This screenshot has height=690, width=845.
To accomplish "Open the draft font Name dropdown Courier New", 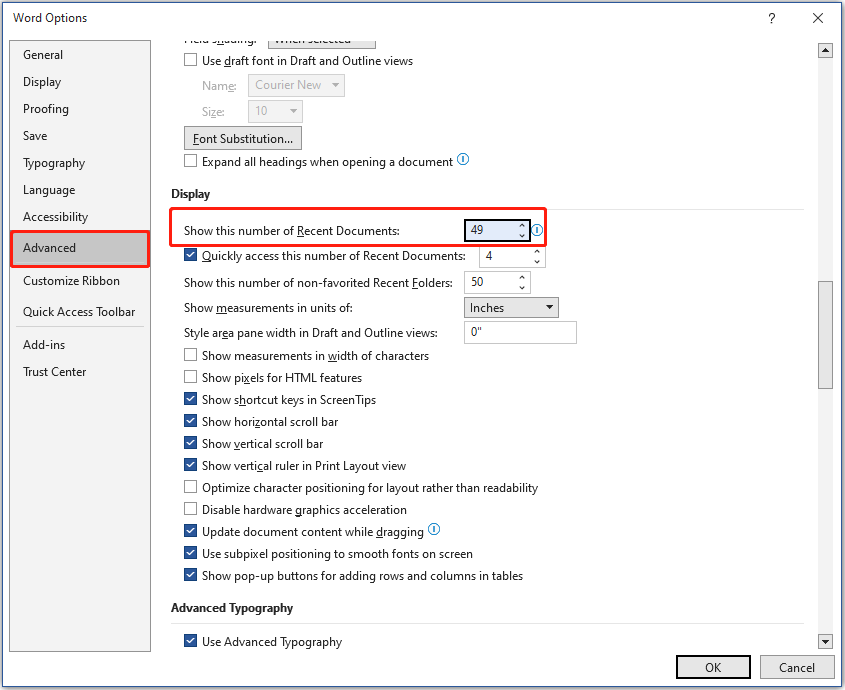I will (x=296, y=85).
